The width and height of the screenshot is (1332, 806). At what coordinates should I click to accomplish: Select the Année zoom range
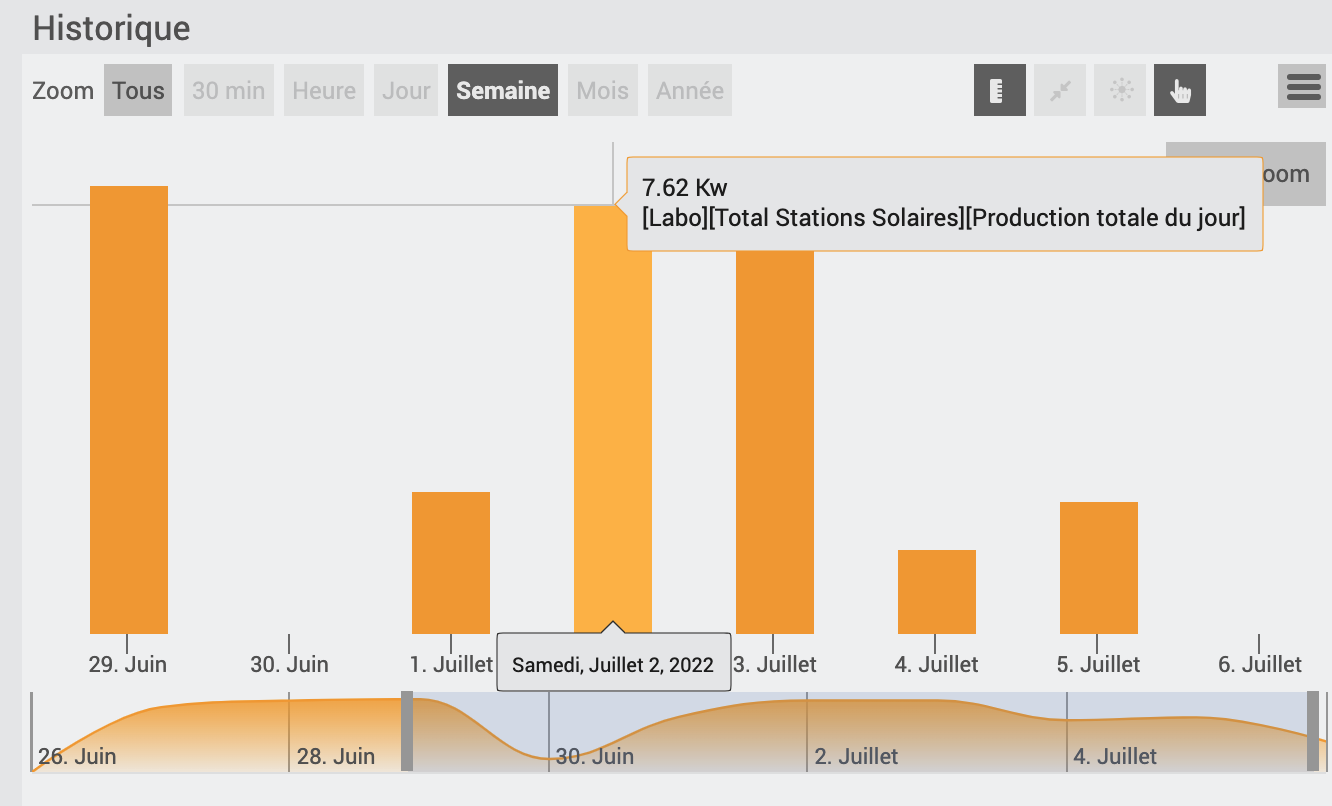(x=690, y=90)
